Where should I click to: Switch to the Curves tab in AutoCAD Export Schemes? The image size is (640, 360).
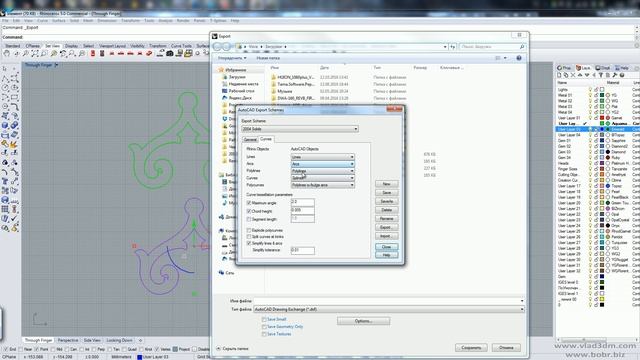coord(266,139)
